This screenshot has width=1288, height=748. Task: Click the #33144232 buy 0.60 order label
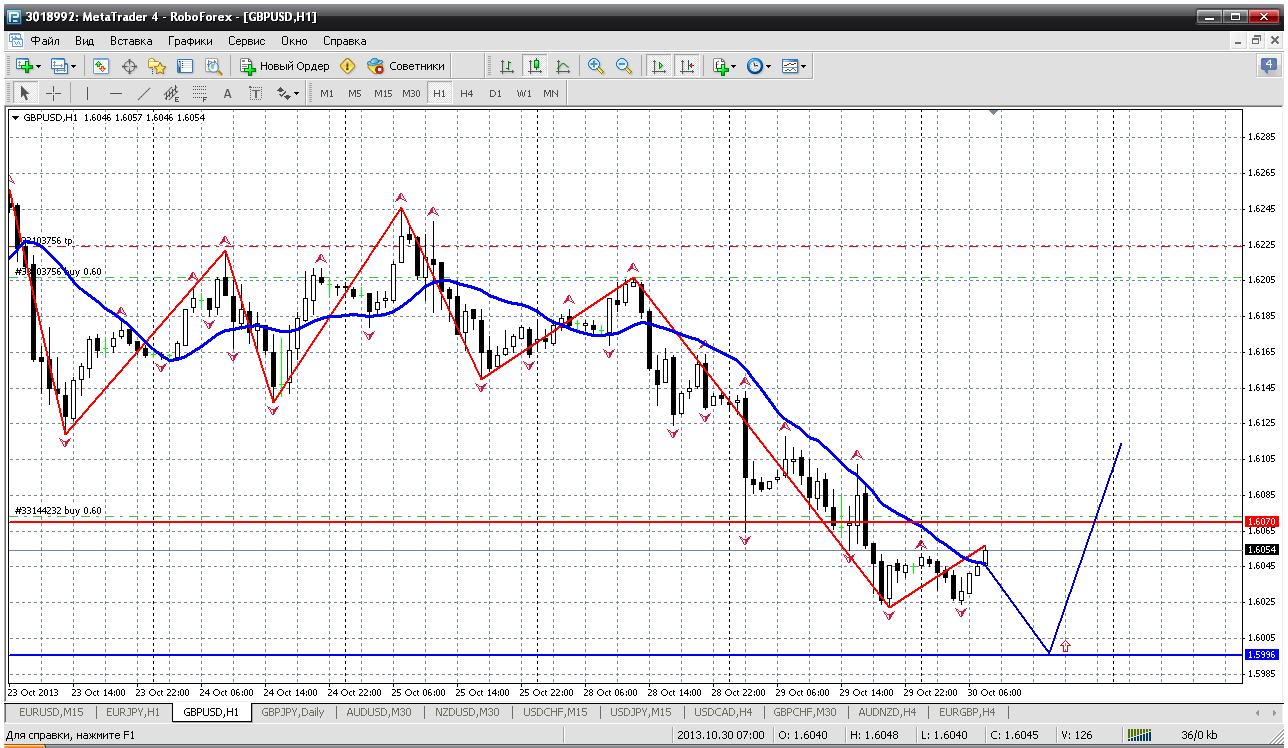coord(58,510)
